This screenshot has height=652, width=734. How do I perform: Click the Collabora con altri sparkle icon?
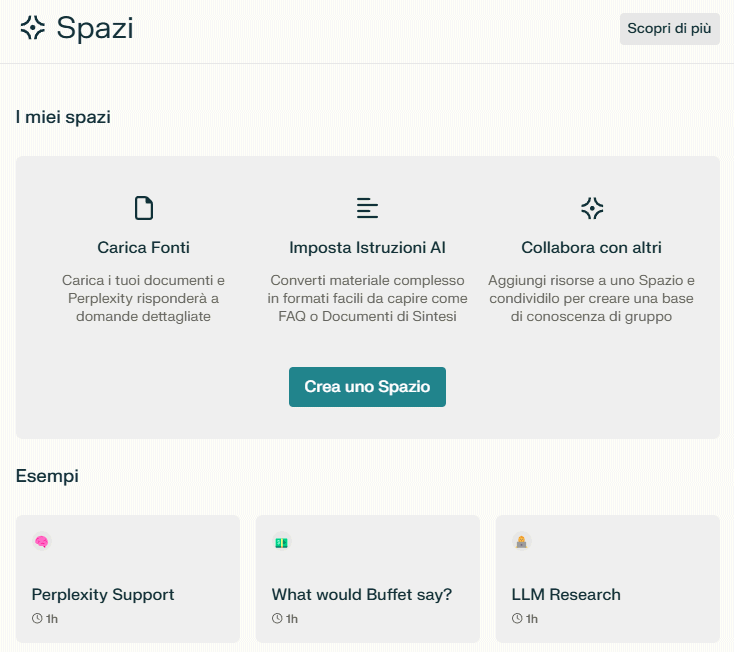click(x=592, y=208)
